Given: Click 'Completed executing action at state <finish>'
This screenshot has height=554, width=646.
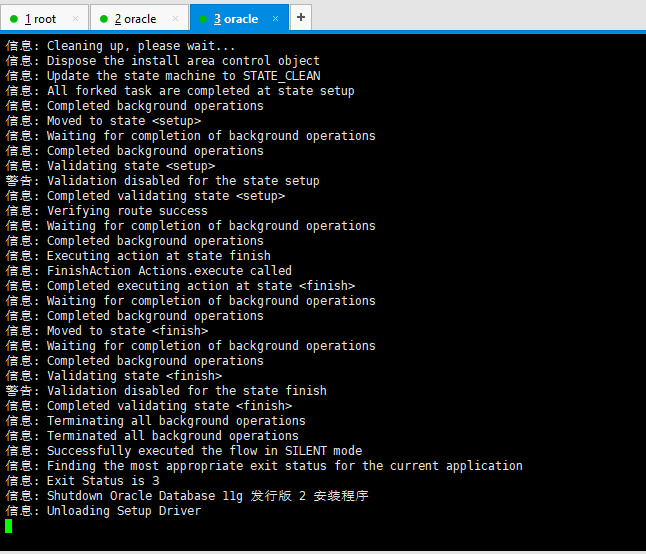Looking at the screenshot, I should [180, 286].
